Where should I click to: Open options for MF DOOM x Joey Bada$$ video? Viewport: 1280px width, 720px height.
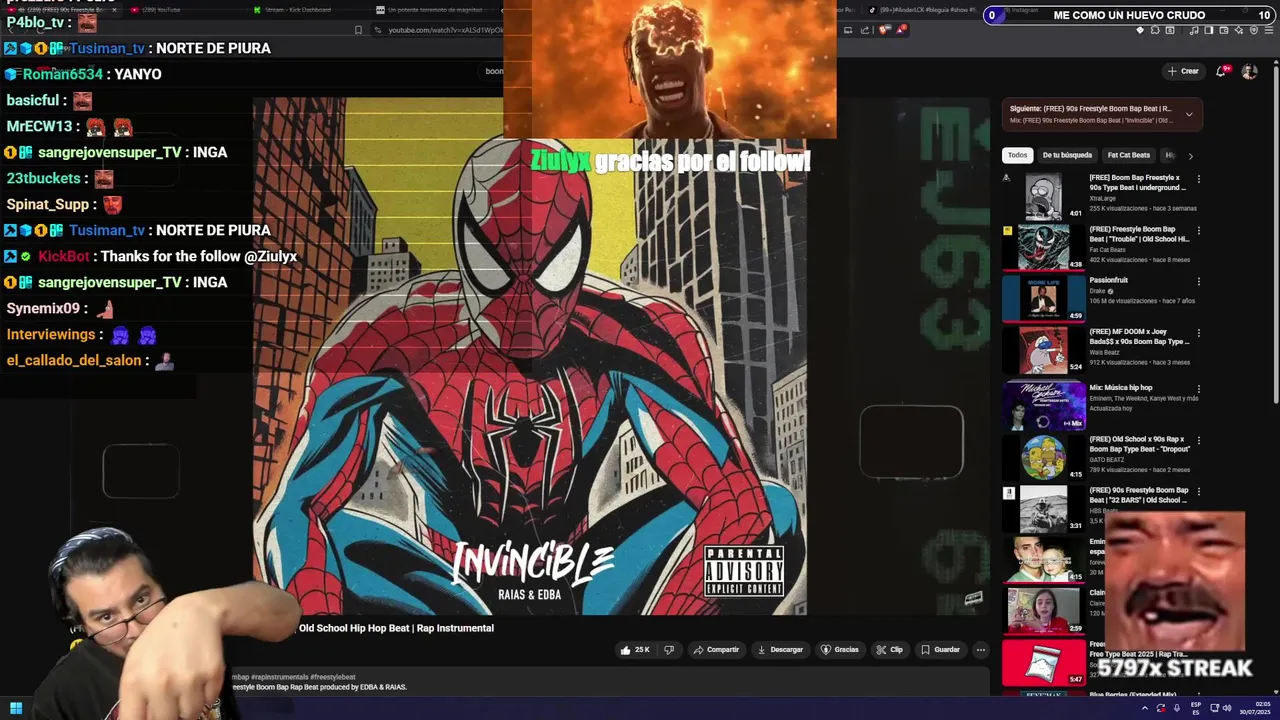[1198, 333]
